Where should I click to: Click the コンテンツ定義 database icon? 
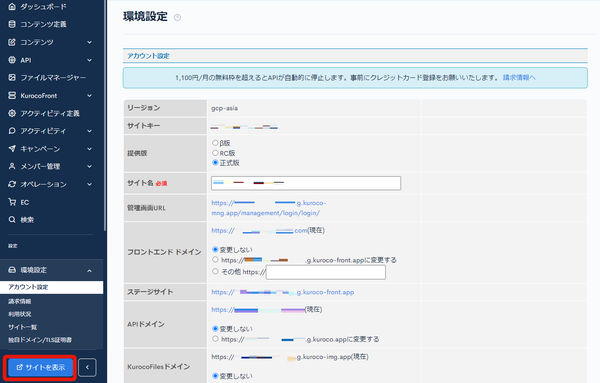[x=12, y=24]
